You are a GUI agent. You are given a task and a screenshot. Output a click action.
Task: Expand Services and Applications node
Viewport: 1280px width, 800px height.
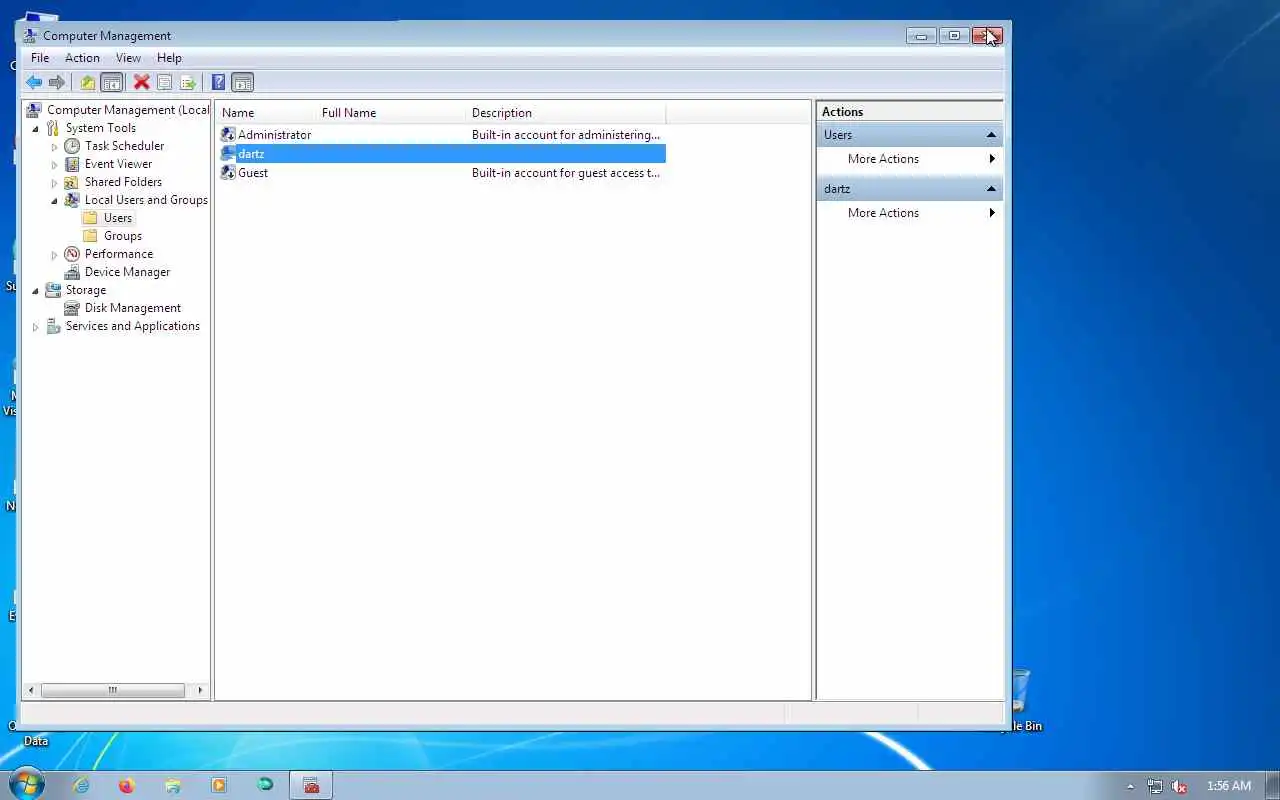pos(36,327)
